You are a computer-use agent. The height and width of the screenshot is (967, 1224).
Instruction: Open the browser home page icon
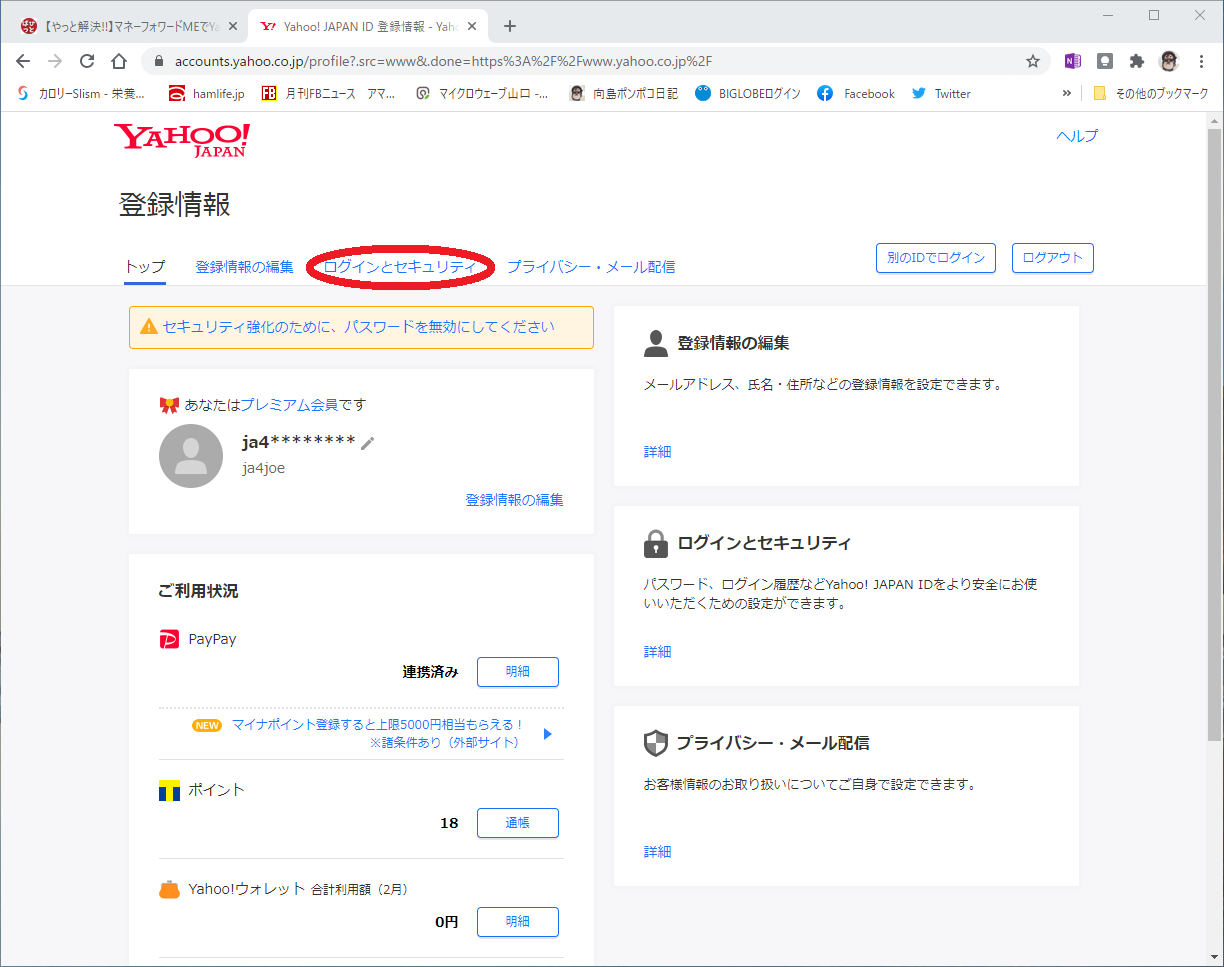click(119, 61)
